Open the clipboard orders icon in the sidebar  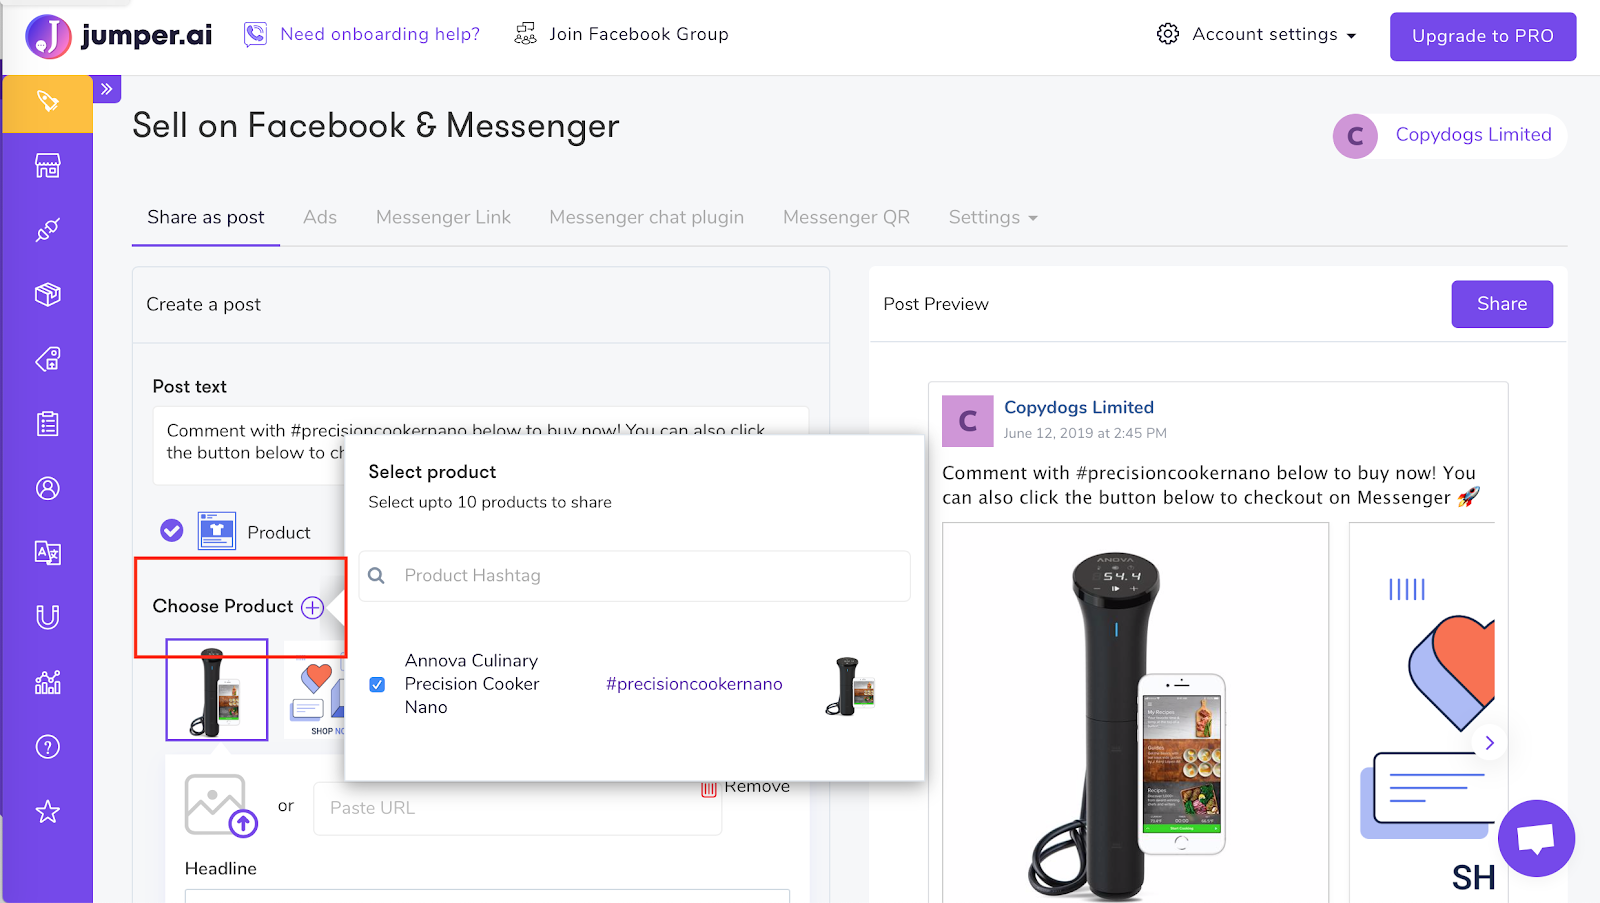(47, 424)
